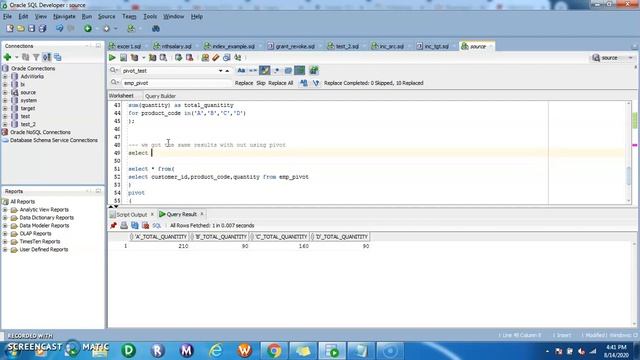Click the print icon in Query Result toolbar
This screenshot has width=640, height=360.
click(124, 225)
